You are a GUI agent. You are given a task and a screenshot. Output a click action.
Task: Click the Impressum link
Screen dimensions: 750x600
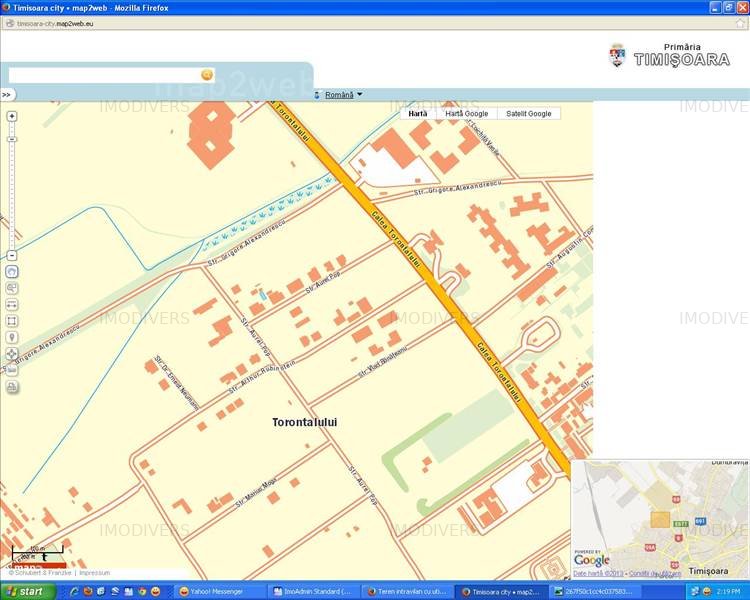(x=94, y=573)
